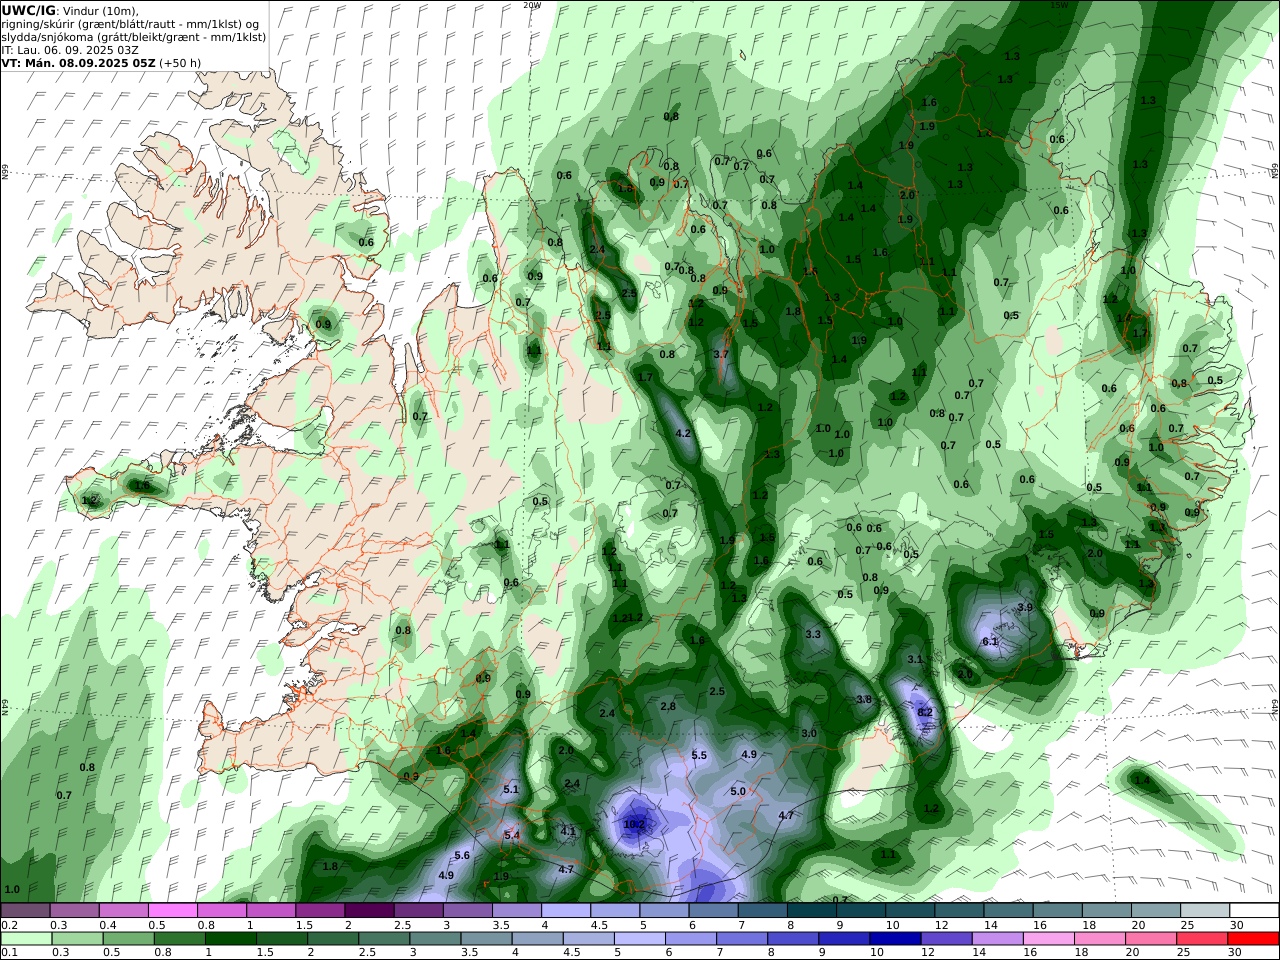Click the 6.1 precipitation value label

coord(991,642)
